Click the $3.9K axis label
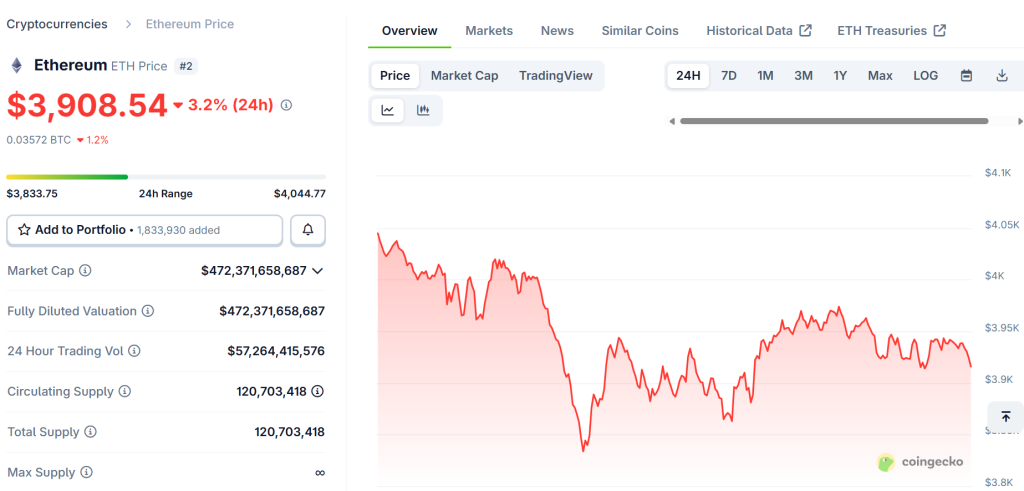The width and height of the screenshot is (1024, 491). point(999,379)
